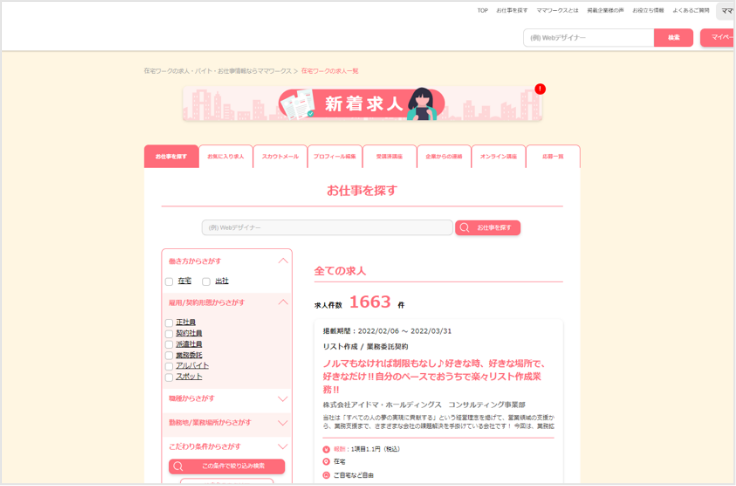Expand the 職種からさがす section

(x=283, y=399)
